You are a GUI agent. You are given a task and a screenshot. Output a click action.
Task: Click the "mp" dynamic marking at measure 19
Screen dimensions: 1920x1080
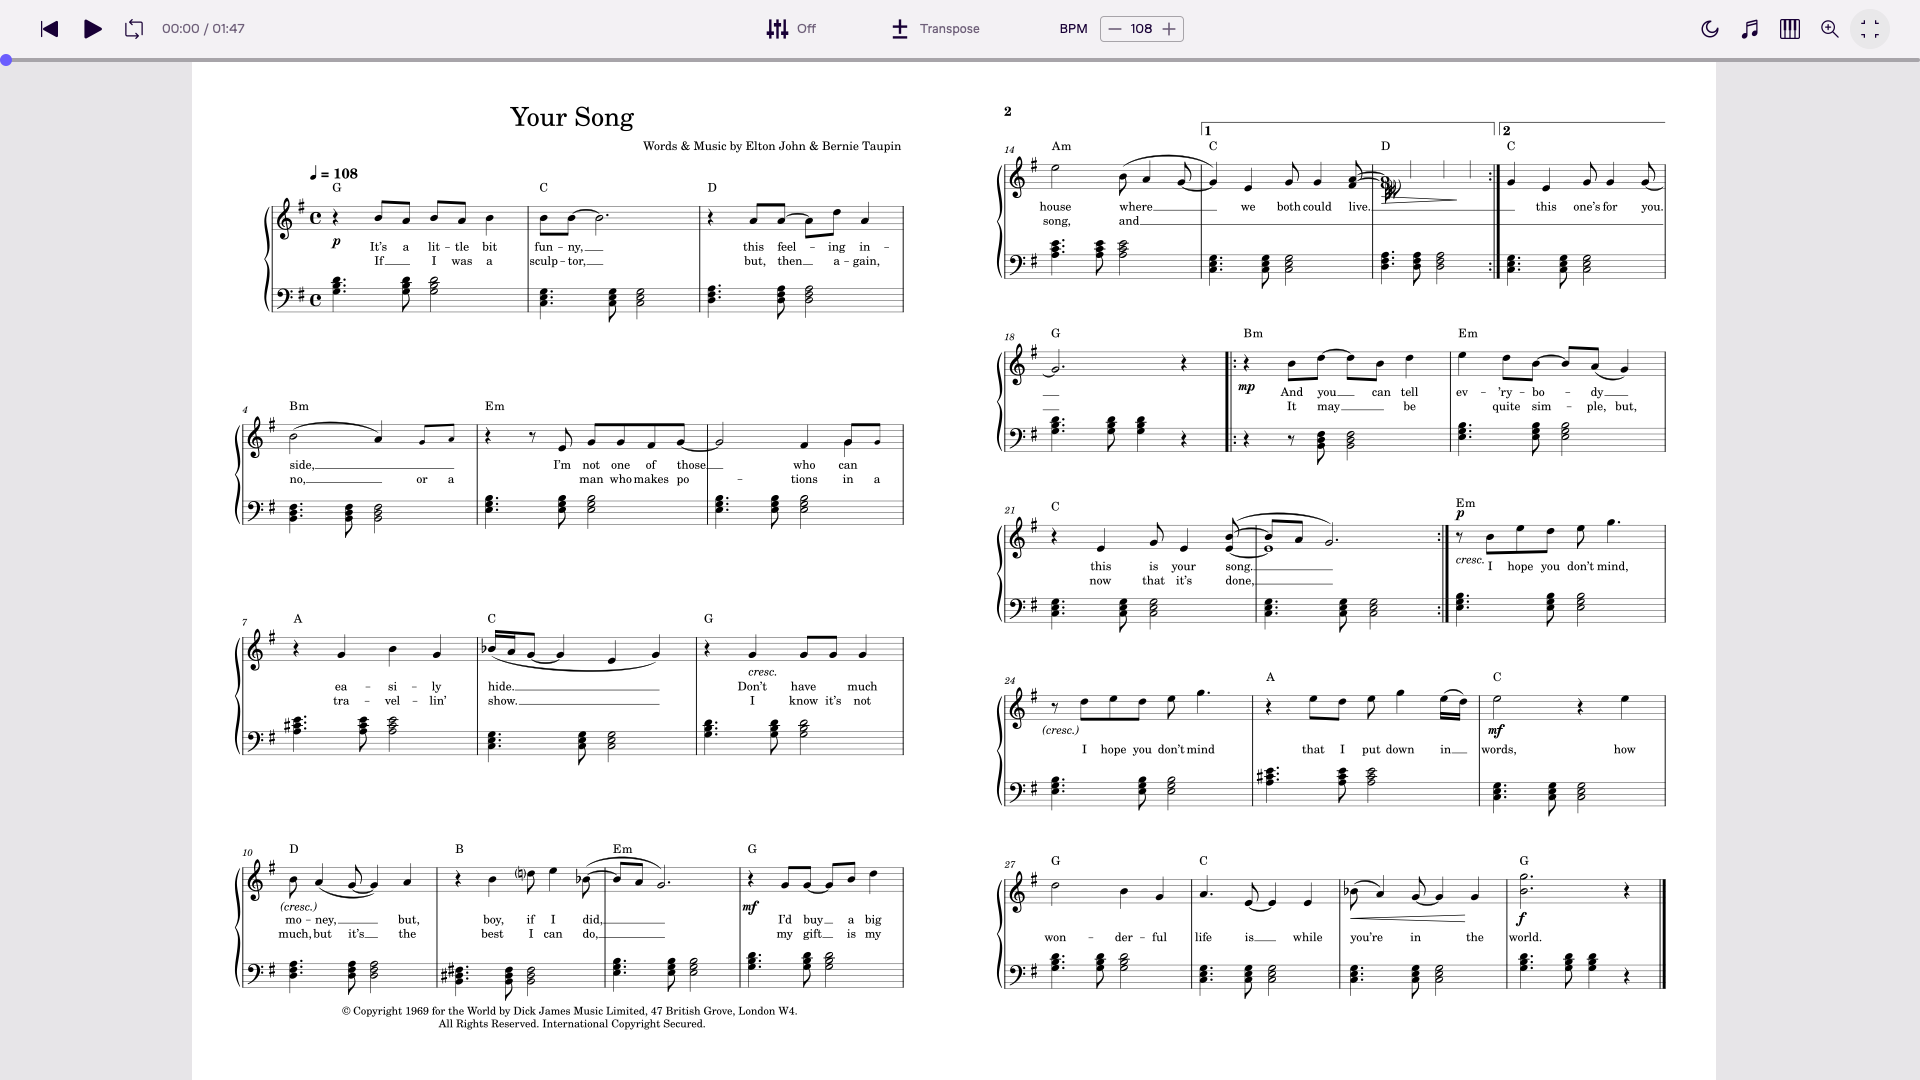point(1246,387)
